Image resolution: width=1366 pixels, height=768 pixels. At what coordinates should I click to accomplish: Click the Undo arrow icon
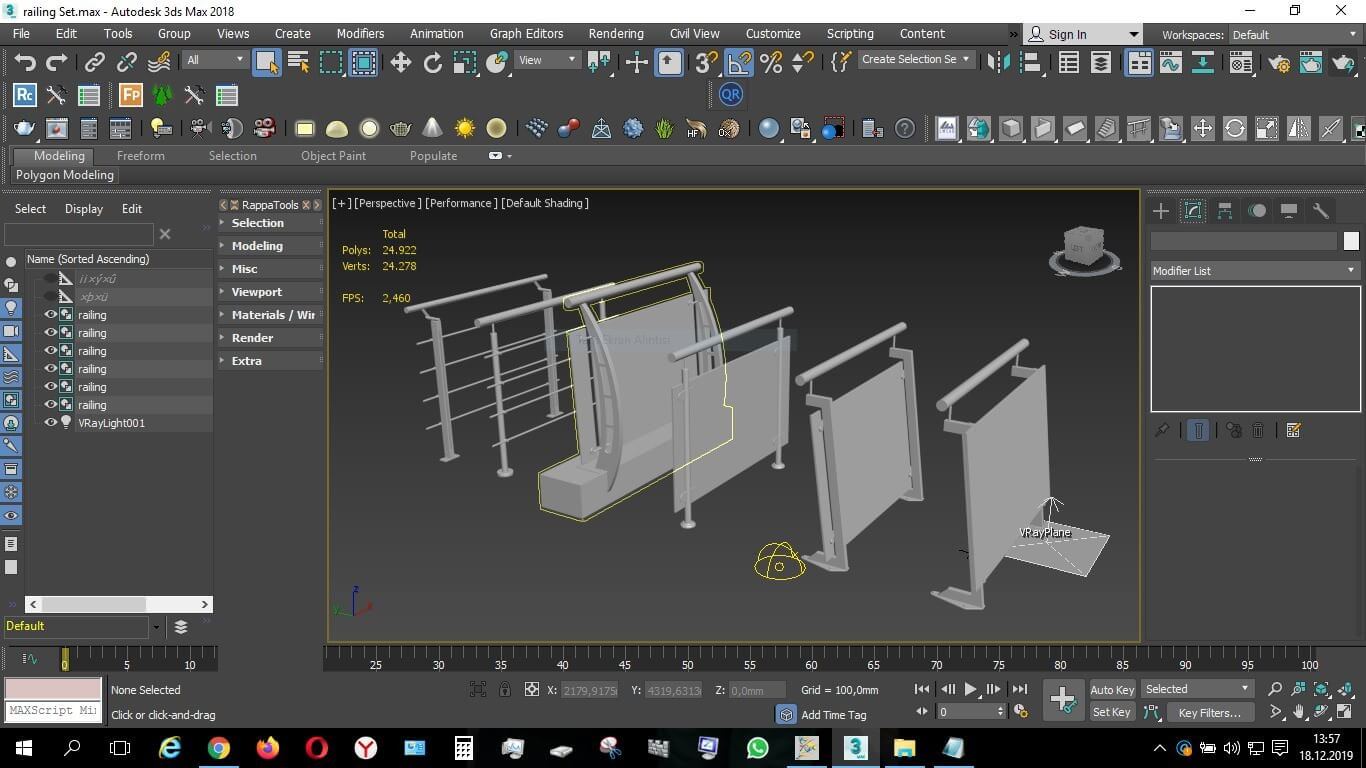coord(25,63)
